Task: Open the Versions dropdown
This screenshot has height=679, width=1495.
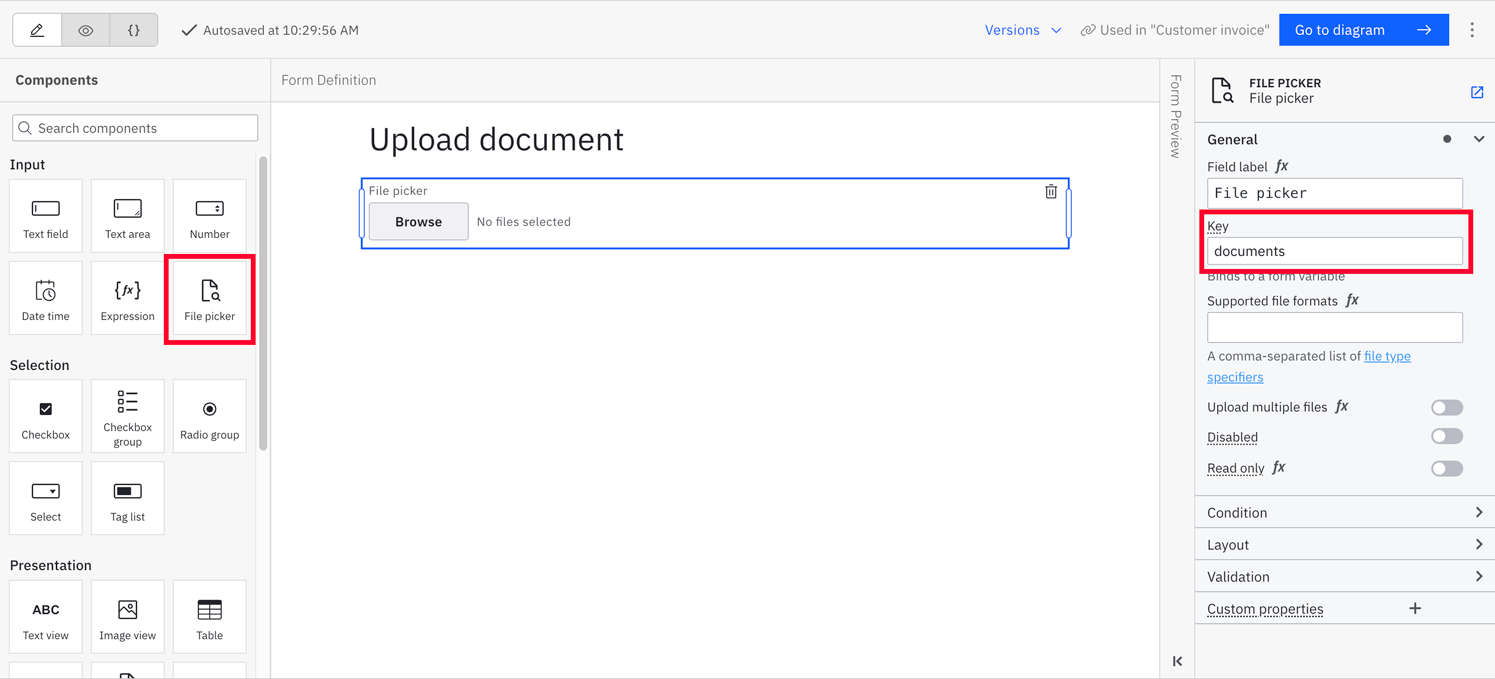Action: pyautogui.click(x=1022, y=29)
